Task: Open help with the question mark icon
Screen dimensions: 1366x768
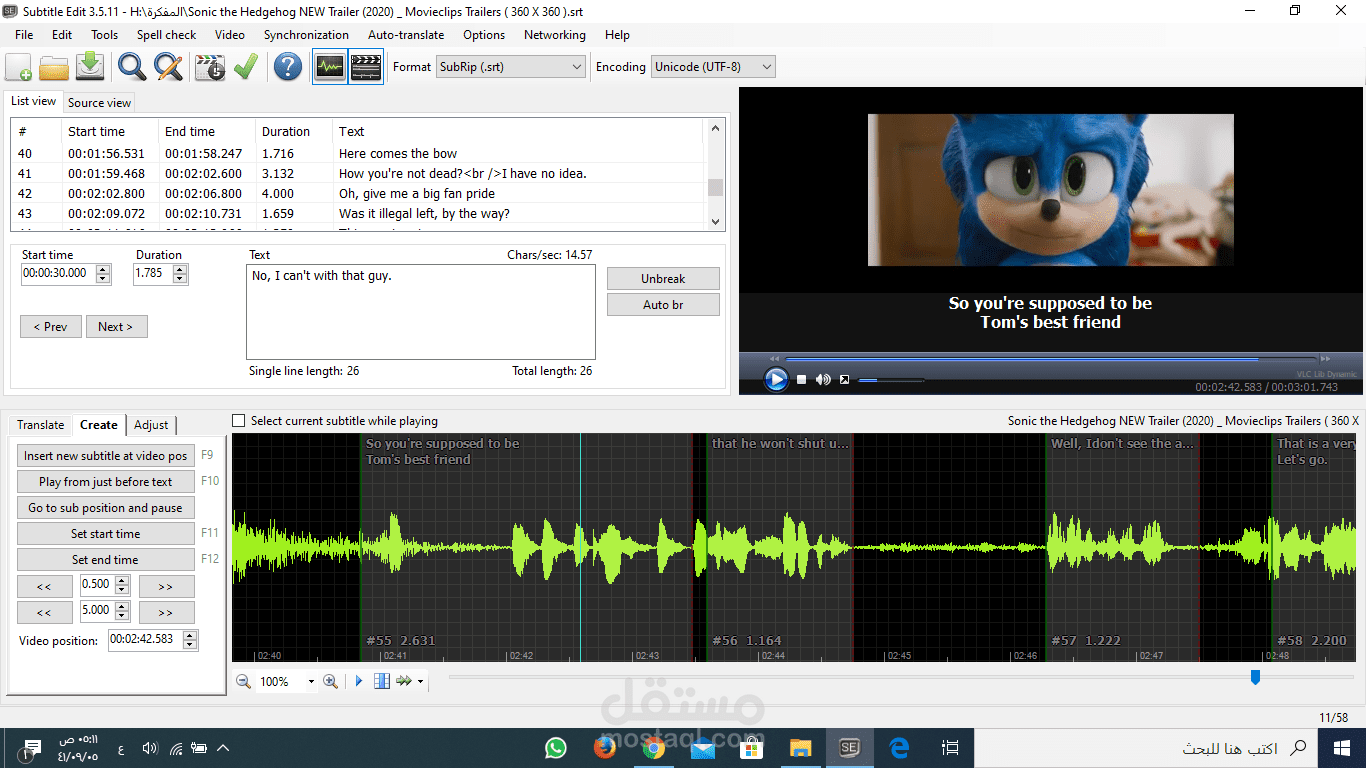Action: point(288,67)
